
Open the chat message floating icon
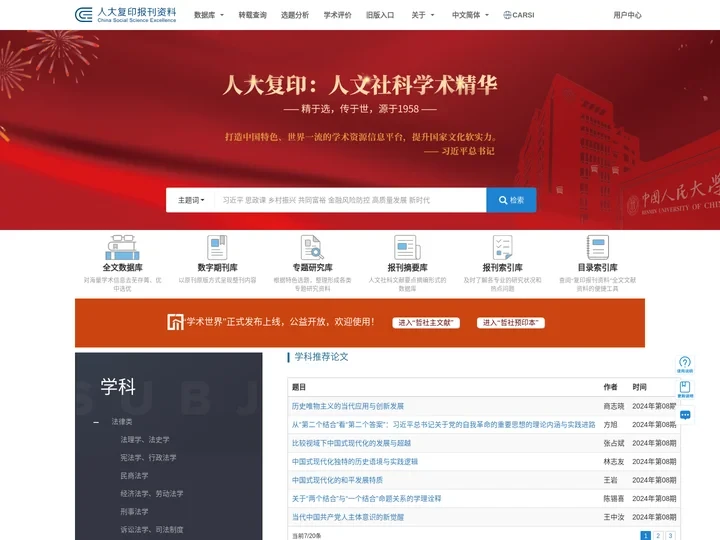685,415
